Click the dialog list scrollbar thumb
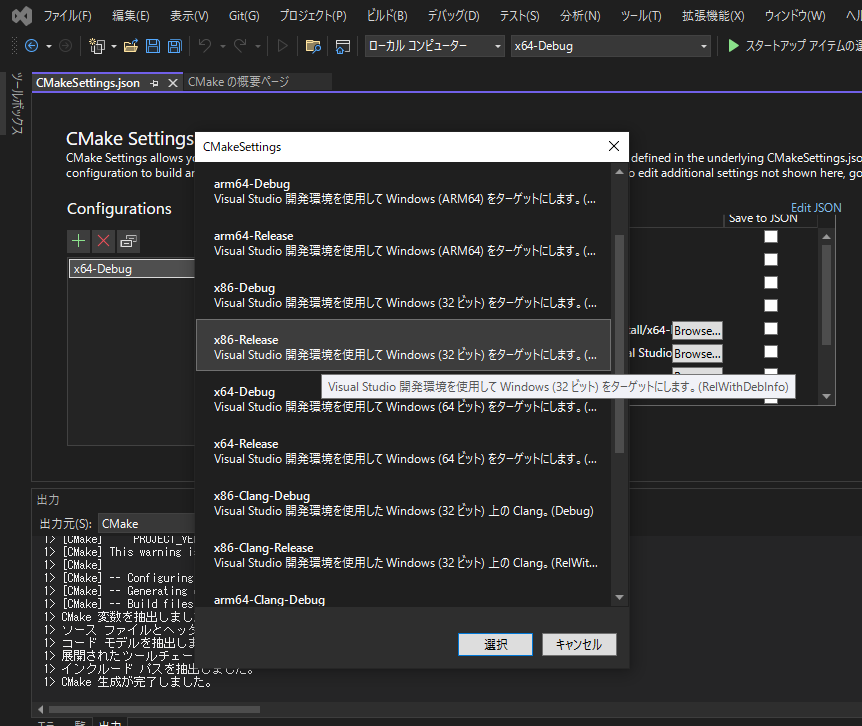Screen dimensions: 862x726 (x=620, y=343)
